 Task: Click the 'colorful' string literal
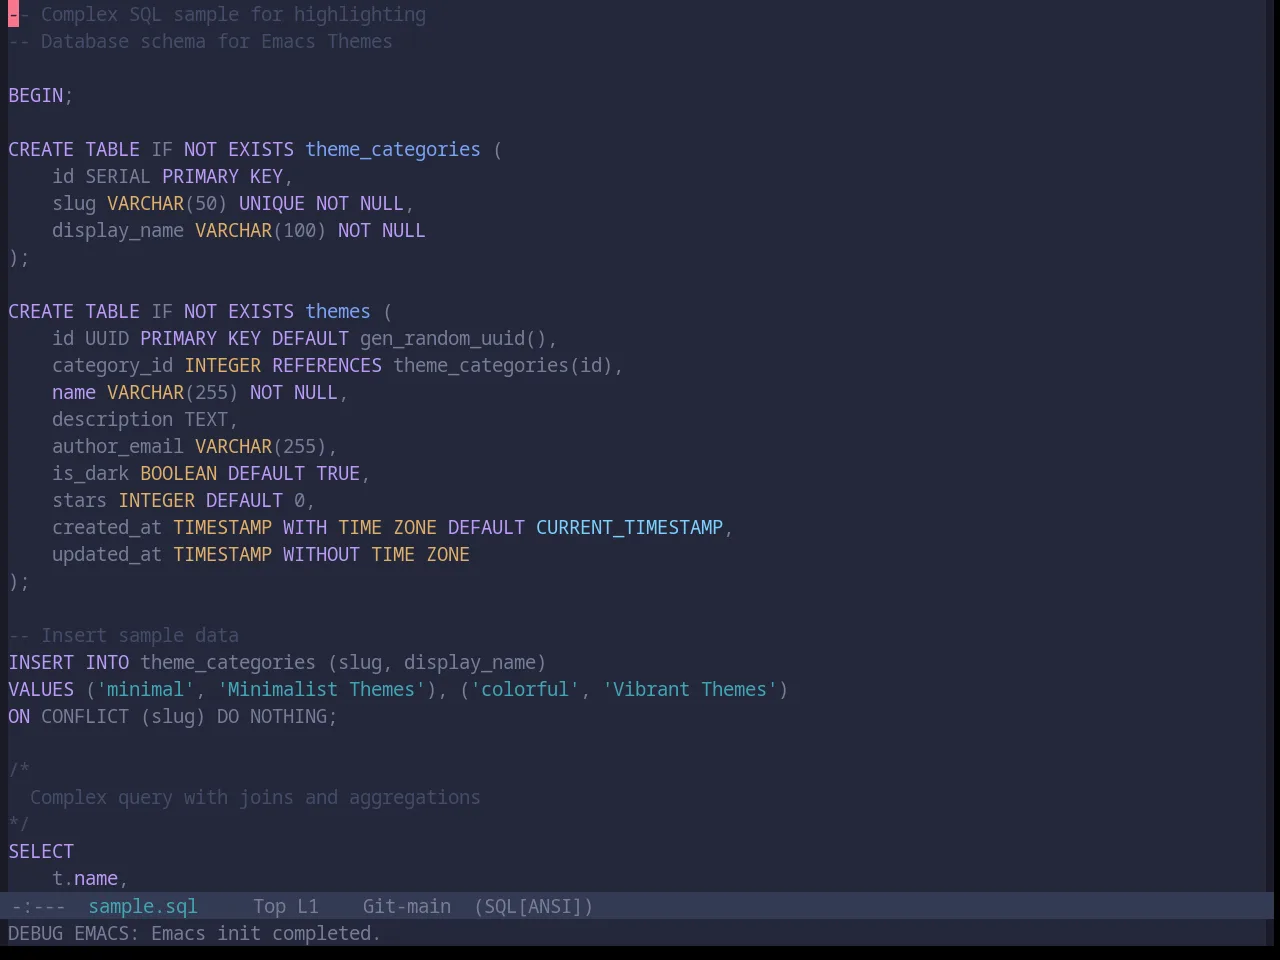pyautogui.click(x=525, y=689)
